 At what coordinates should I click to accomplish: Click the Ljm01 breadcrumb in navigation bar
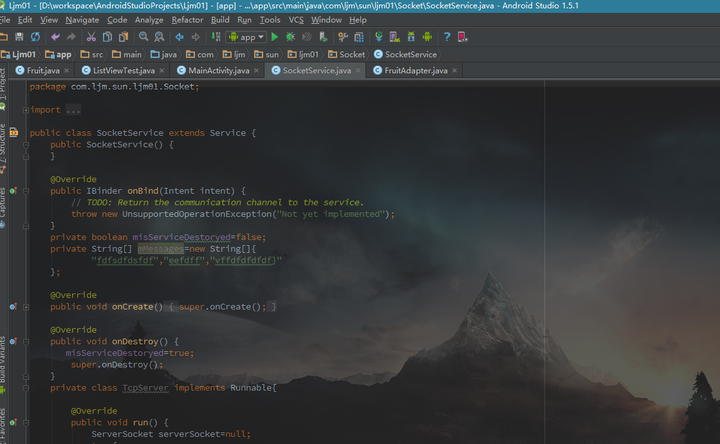24,54
